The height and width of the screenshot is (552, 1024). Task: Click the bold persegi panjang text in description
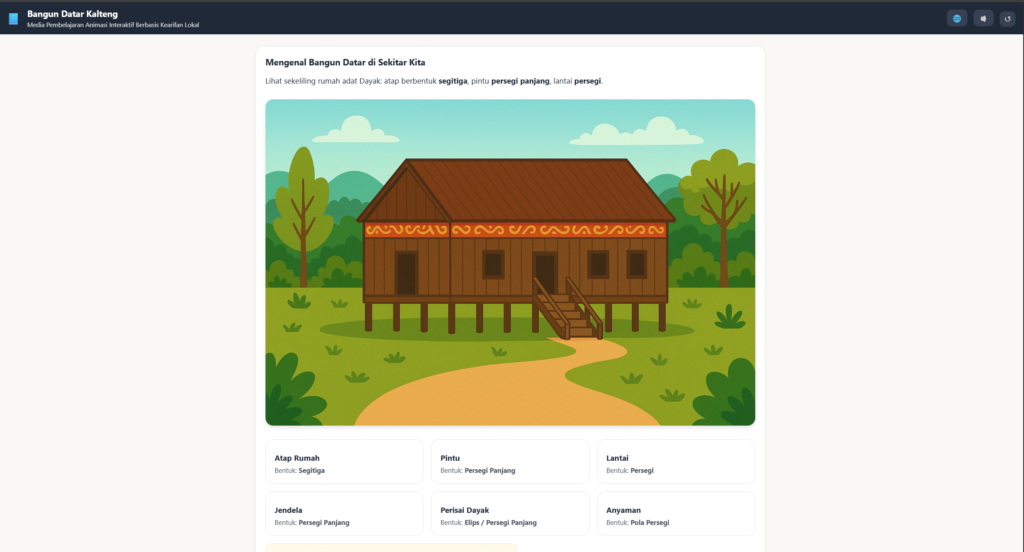coord(520,81)
